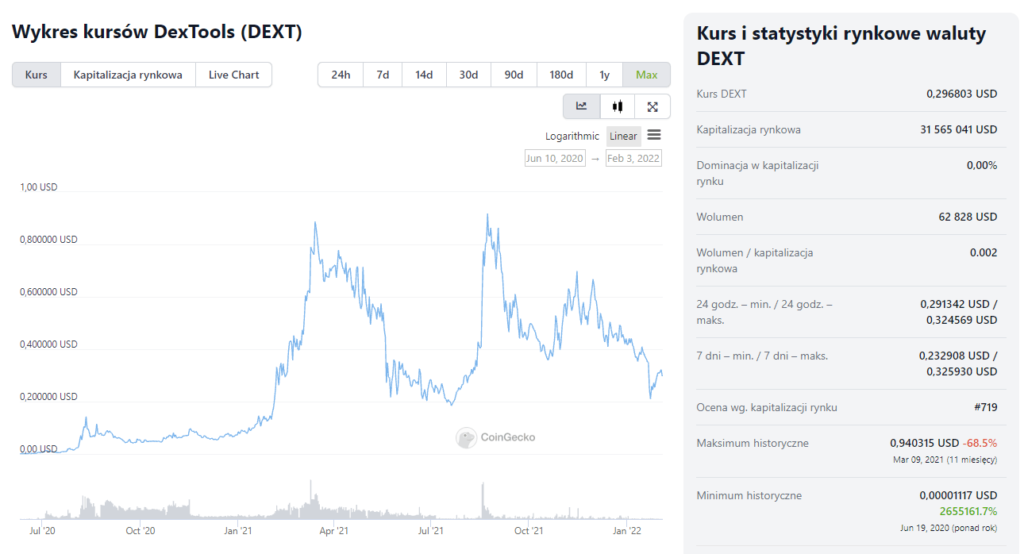Select the 24h time range
This screenshot has width=1024, height=554.
point(340,75)
